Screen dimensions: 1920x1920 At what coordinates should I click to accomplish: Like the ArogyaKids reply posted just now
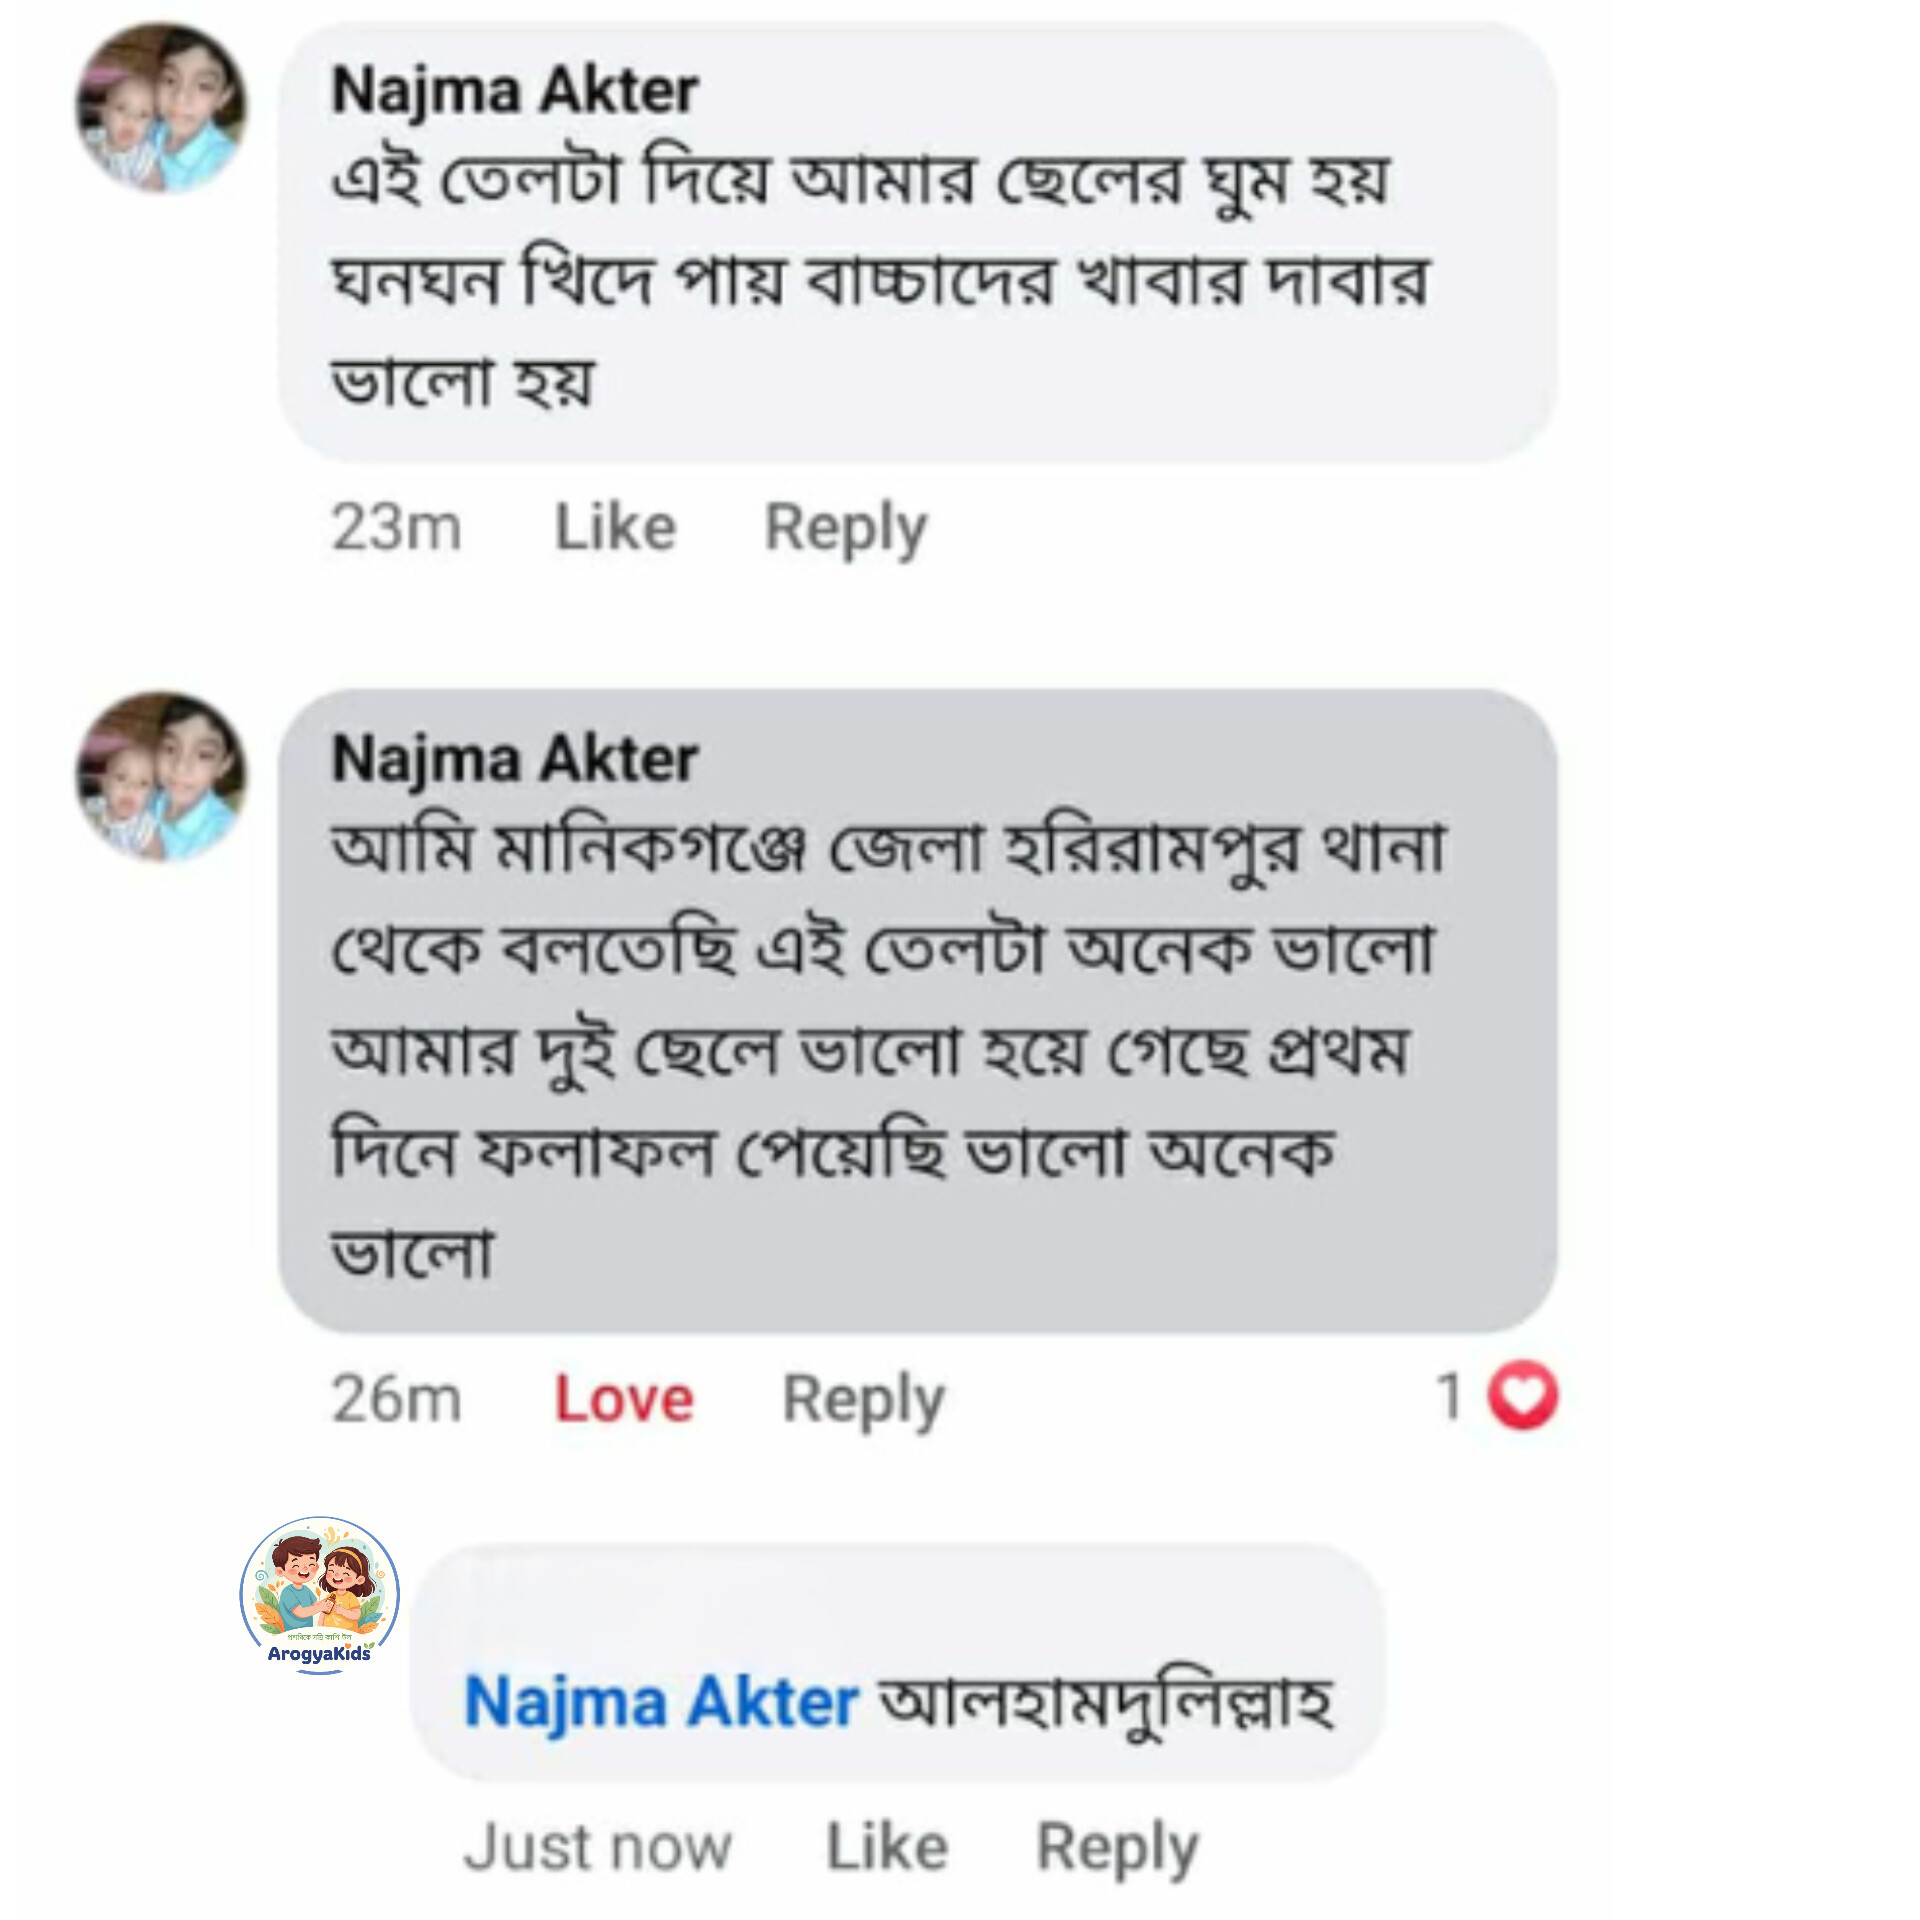coord(887,1846)
